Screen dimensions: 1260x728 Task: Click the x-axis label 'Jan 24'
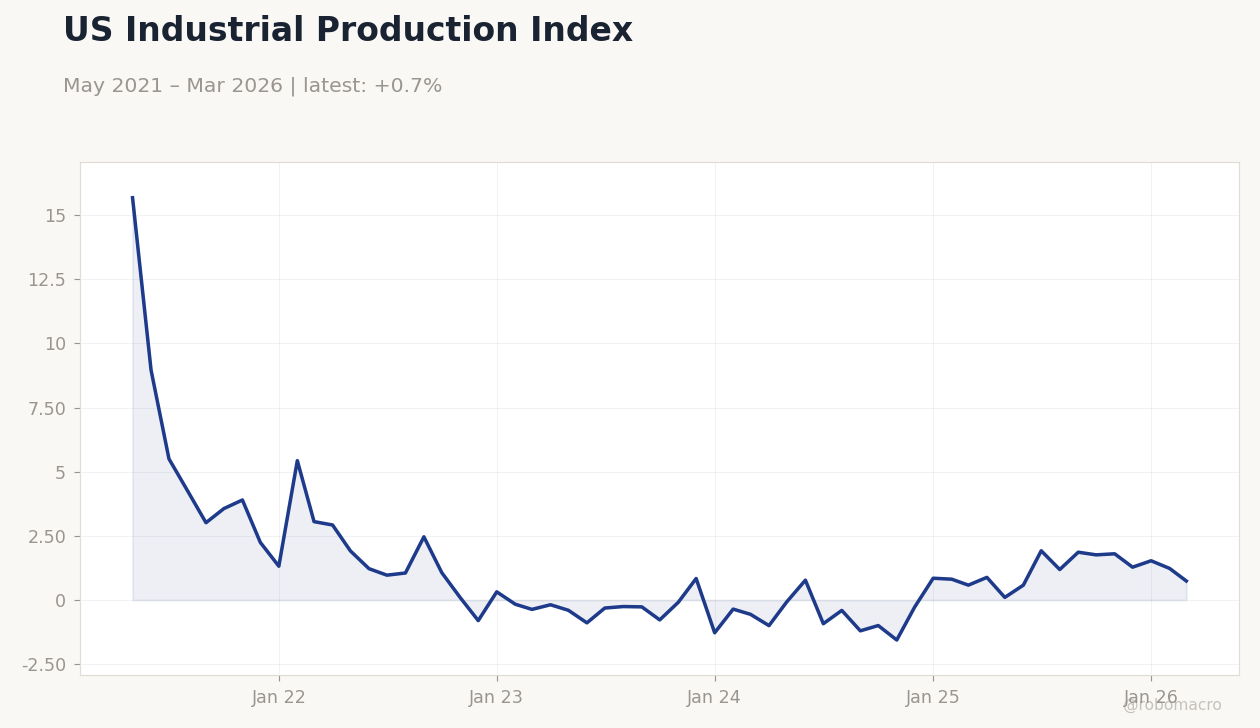(x=714, y=698)
